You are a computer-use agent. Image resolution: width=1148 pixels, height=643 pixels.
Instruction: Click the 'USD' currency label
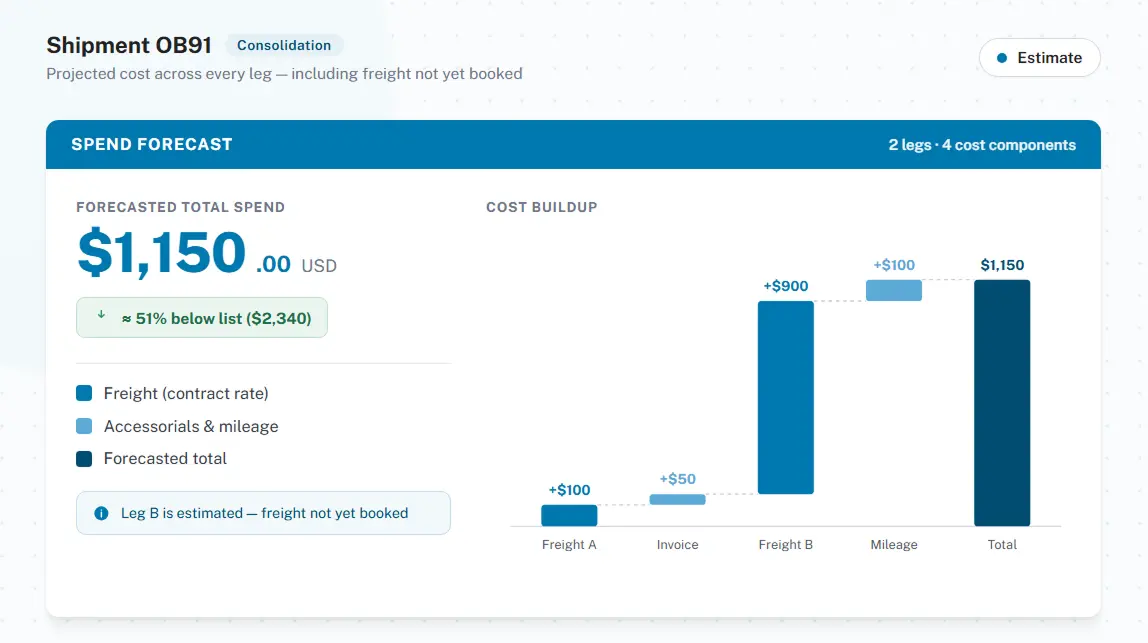pos(319,266)
